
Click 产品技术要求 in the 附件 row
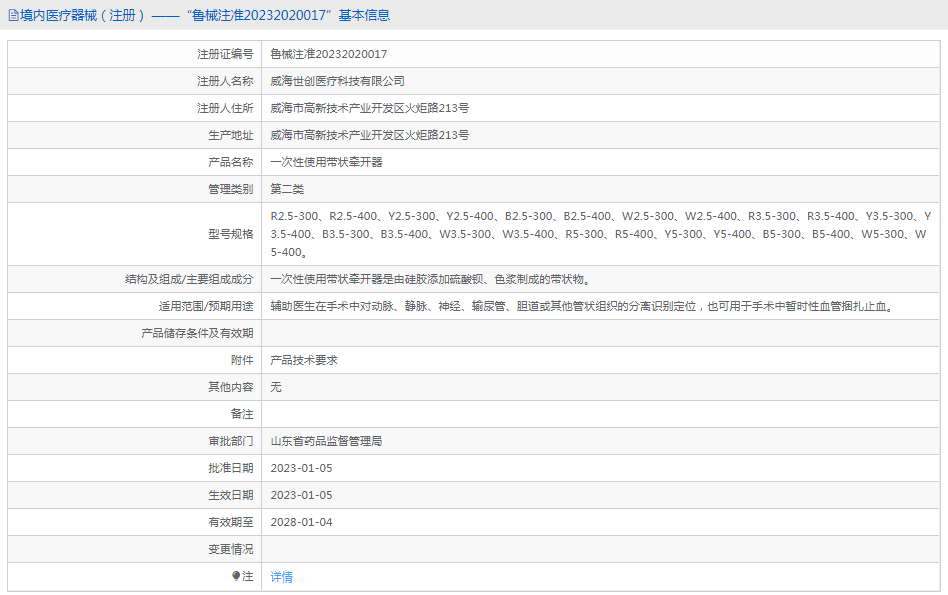click(304, 360)
